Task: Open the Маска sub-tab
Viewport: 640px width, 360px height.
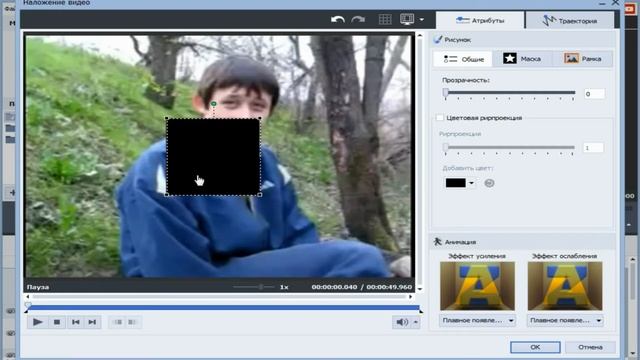Action: click(x=522, y=59)
